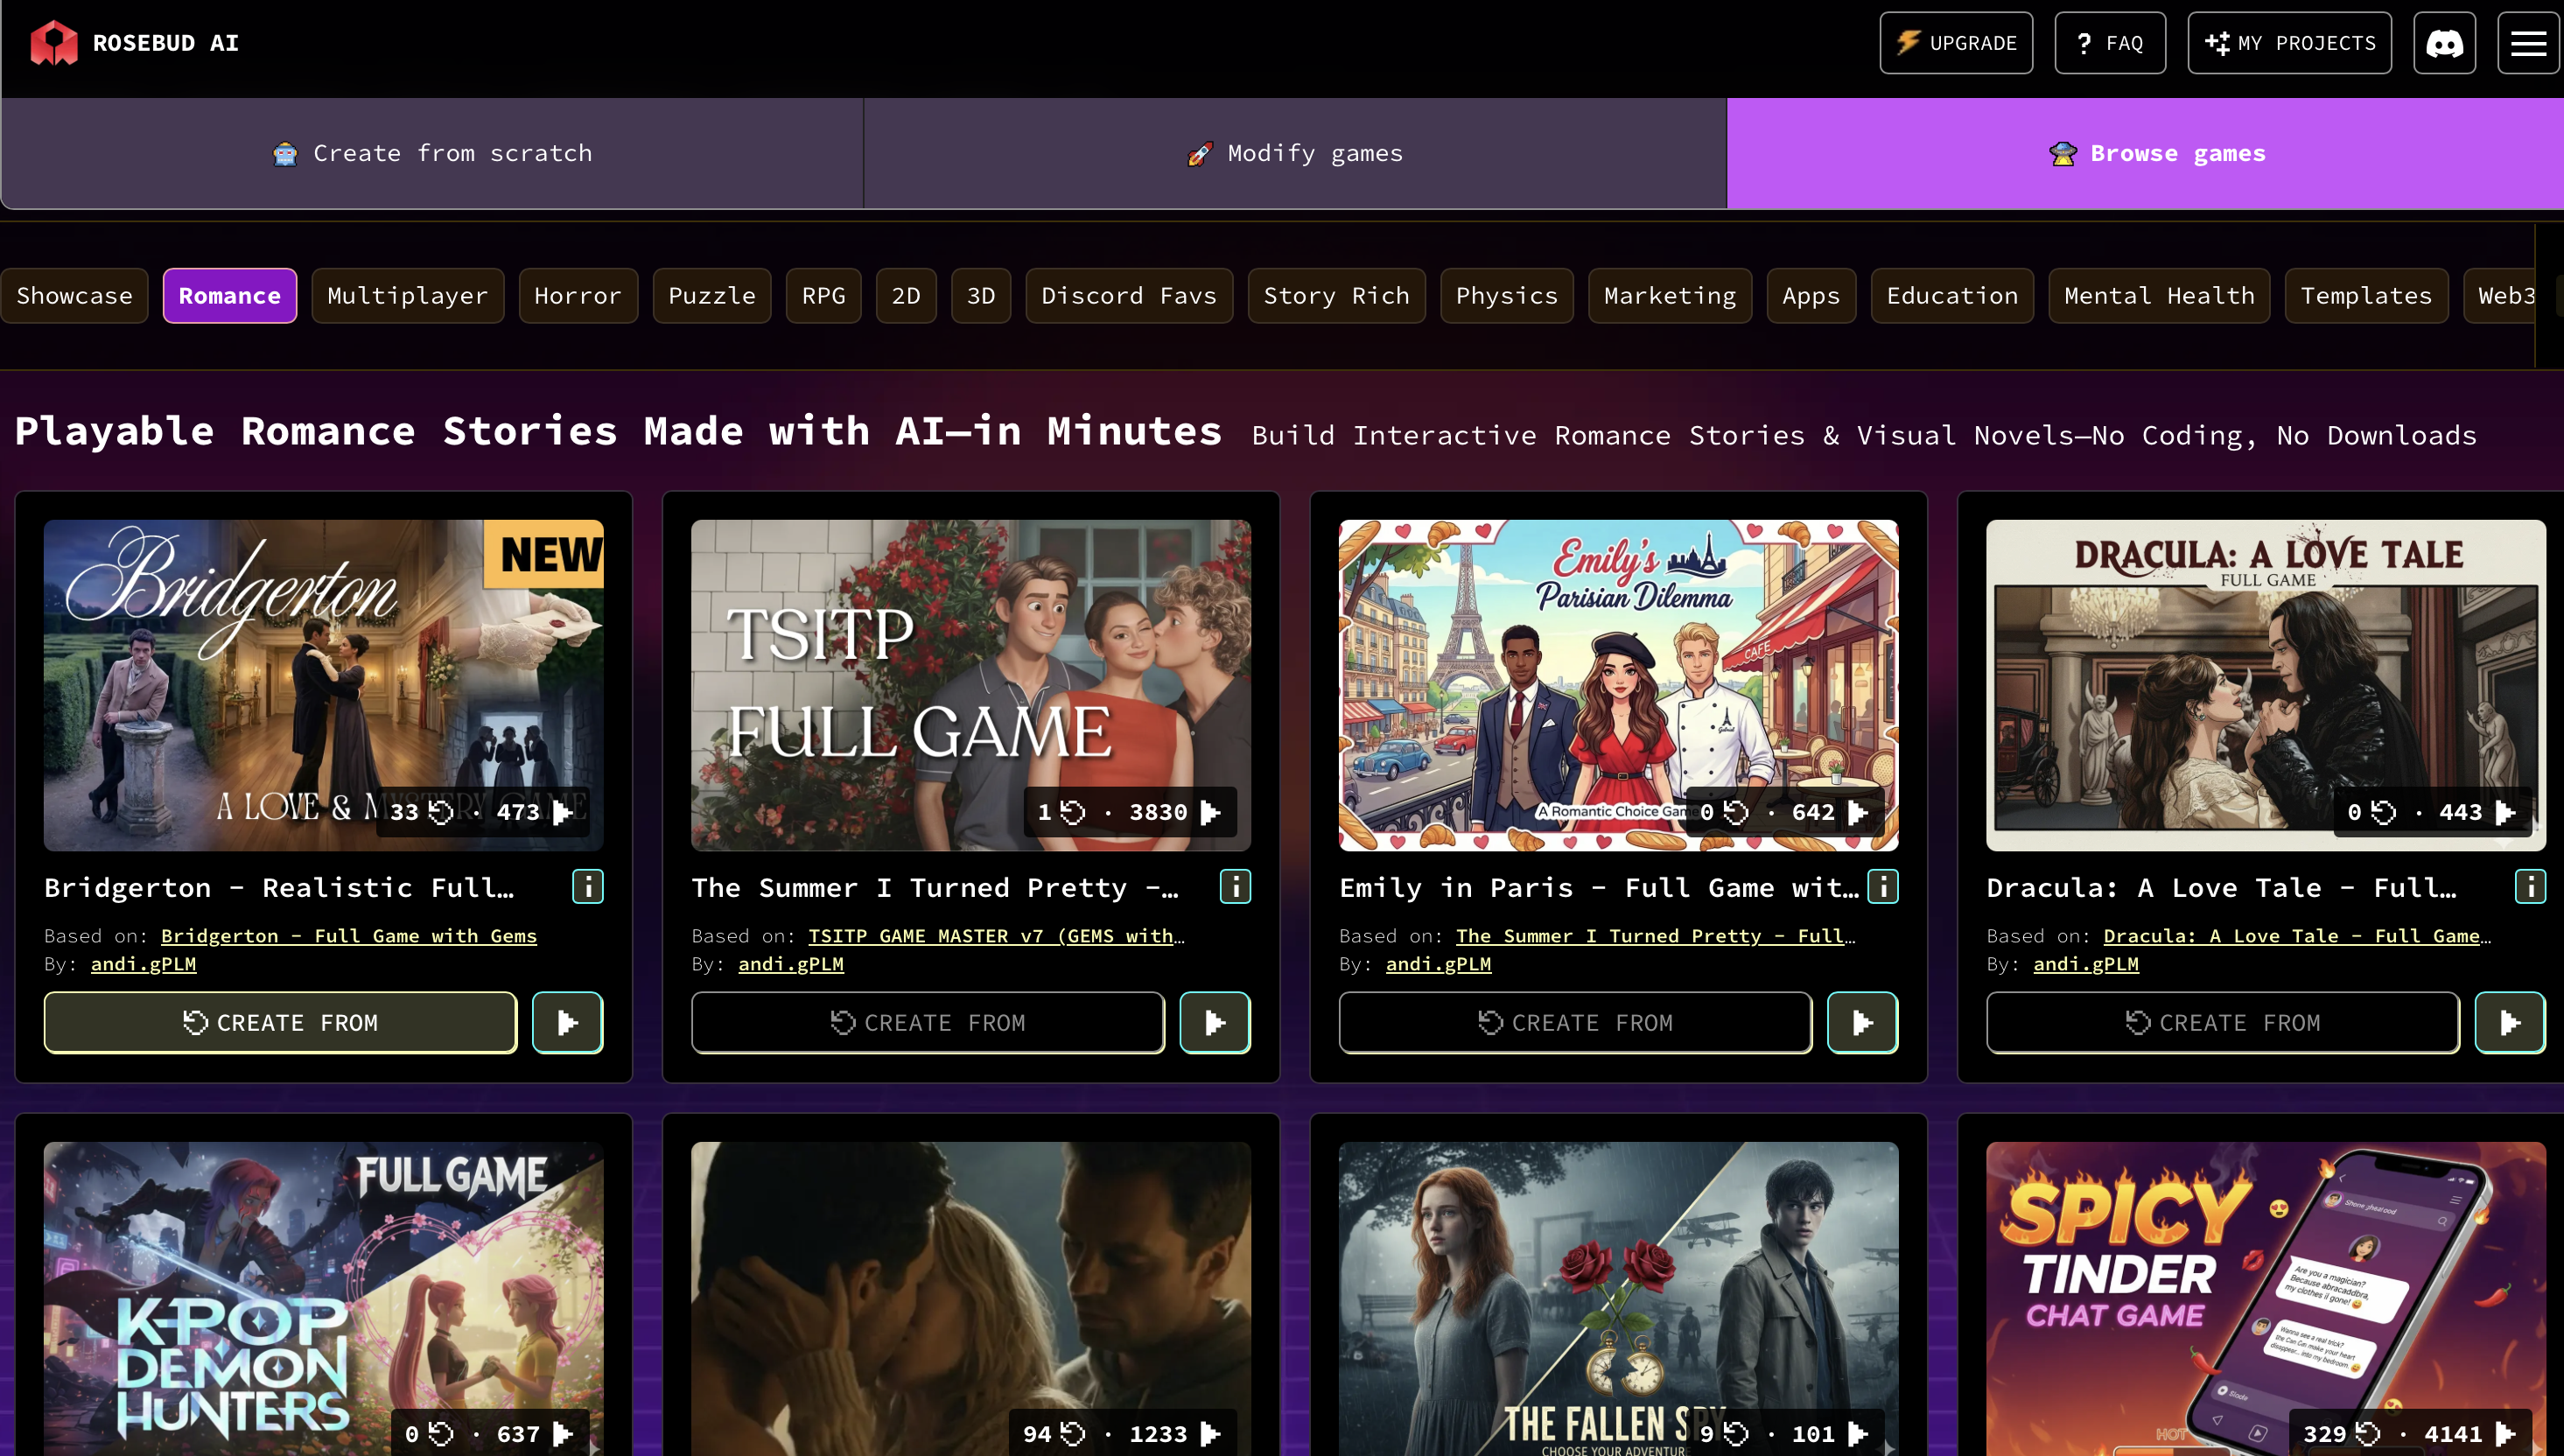
Task: Open andi.gPLM author link under Dracula
Action: tap(2085, 964)
